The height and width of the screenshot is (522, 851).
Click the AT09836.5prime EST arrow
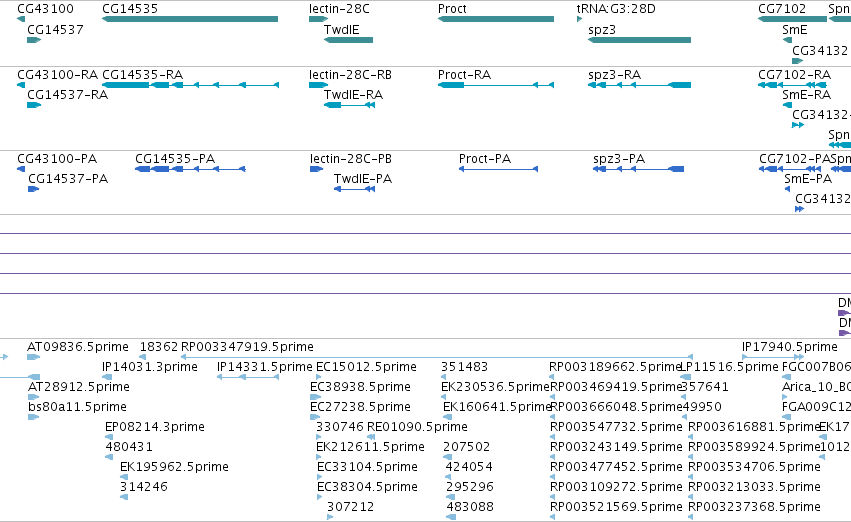point(34,357)
